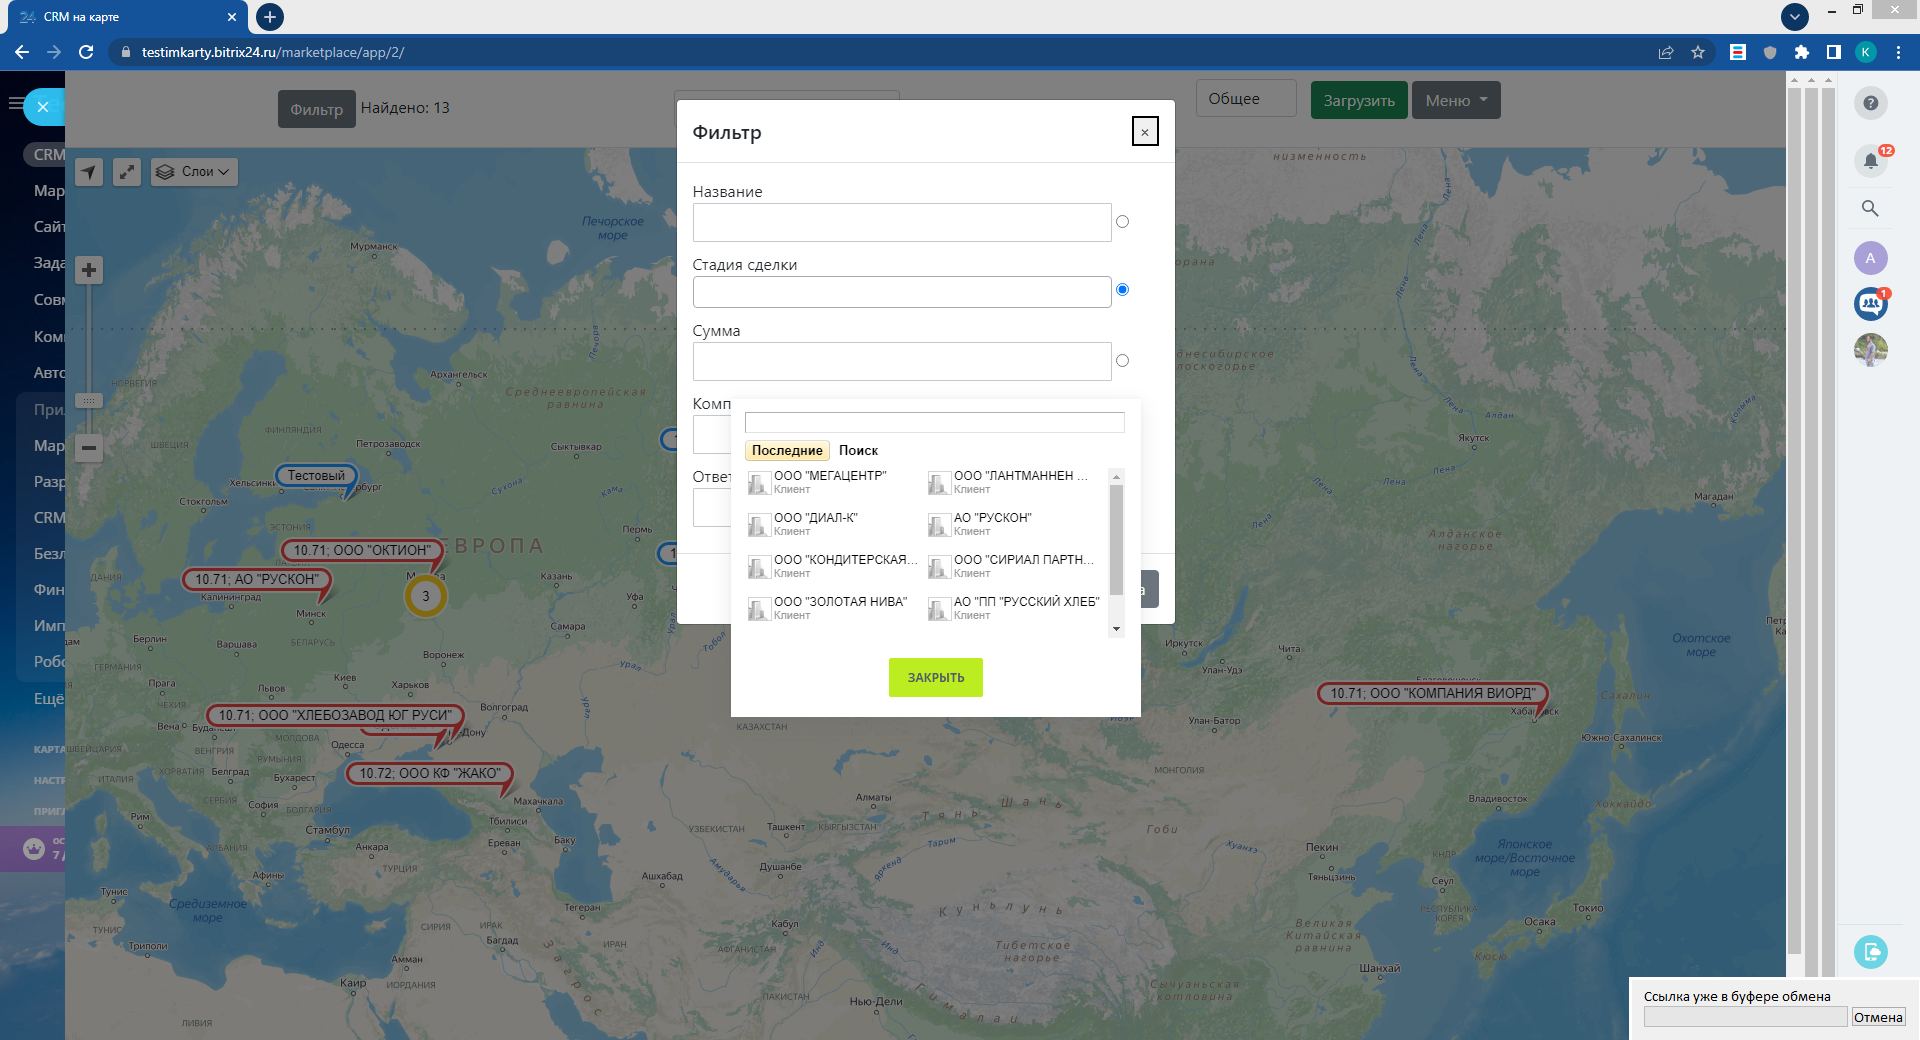Open Bitrix24 help question mark icon
Screen dimensions: 1920x1040
[x=1870, y=103]
